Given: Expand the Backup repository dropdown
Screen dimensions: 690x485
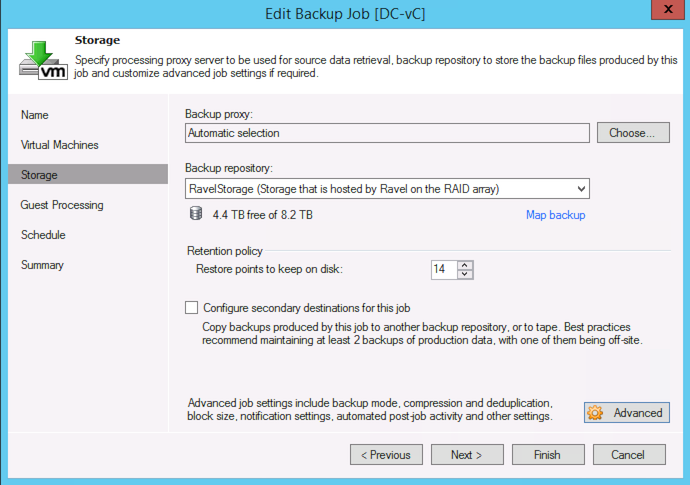Looking at the screenshot, I should coord(581,188).
